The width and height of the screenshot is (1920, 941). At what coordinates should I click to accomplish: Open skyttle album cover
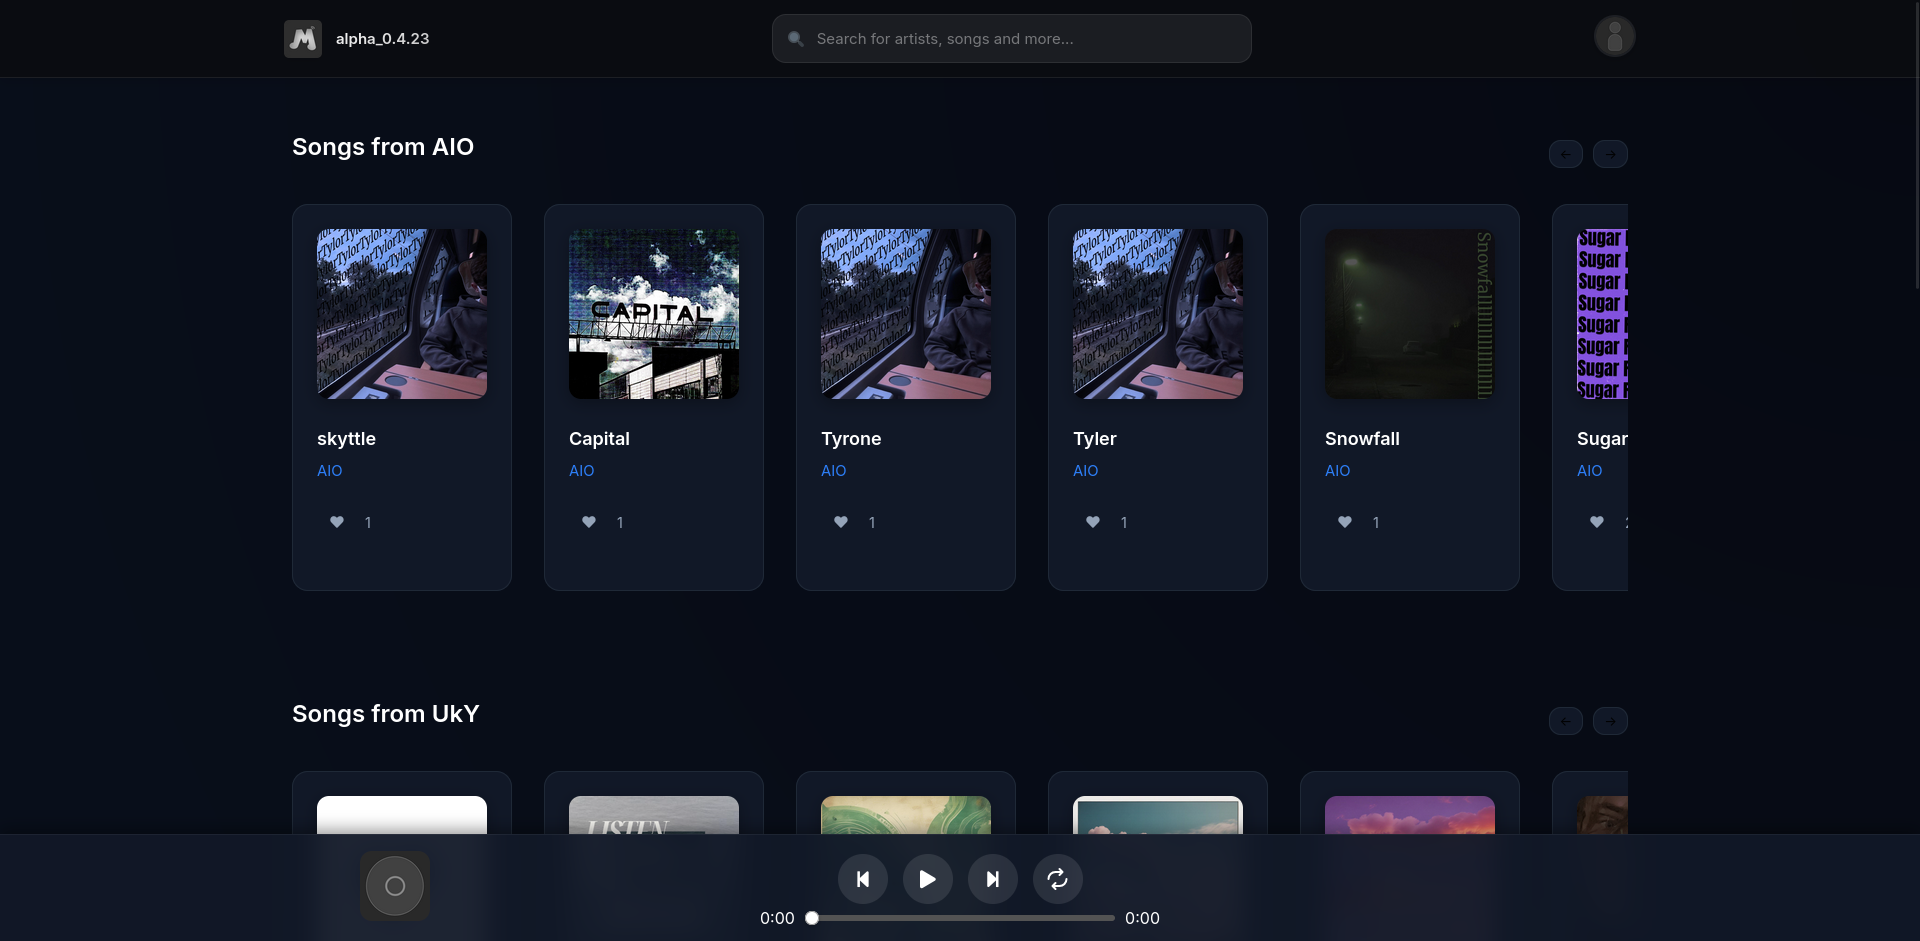tap(402, 314)
